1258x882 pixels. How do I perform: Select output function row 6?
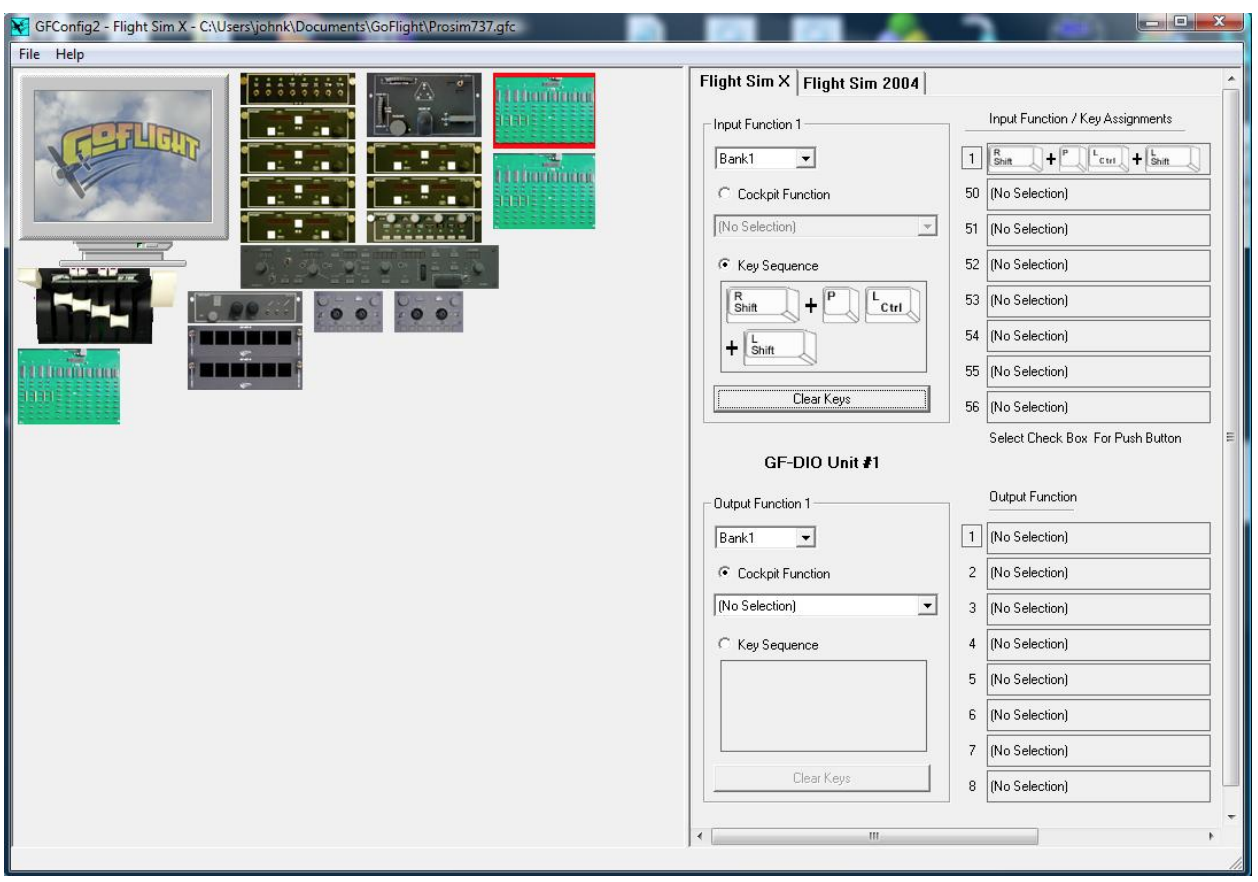tap(1098, 715)
